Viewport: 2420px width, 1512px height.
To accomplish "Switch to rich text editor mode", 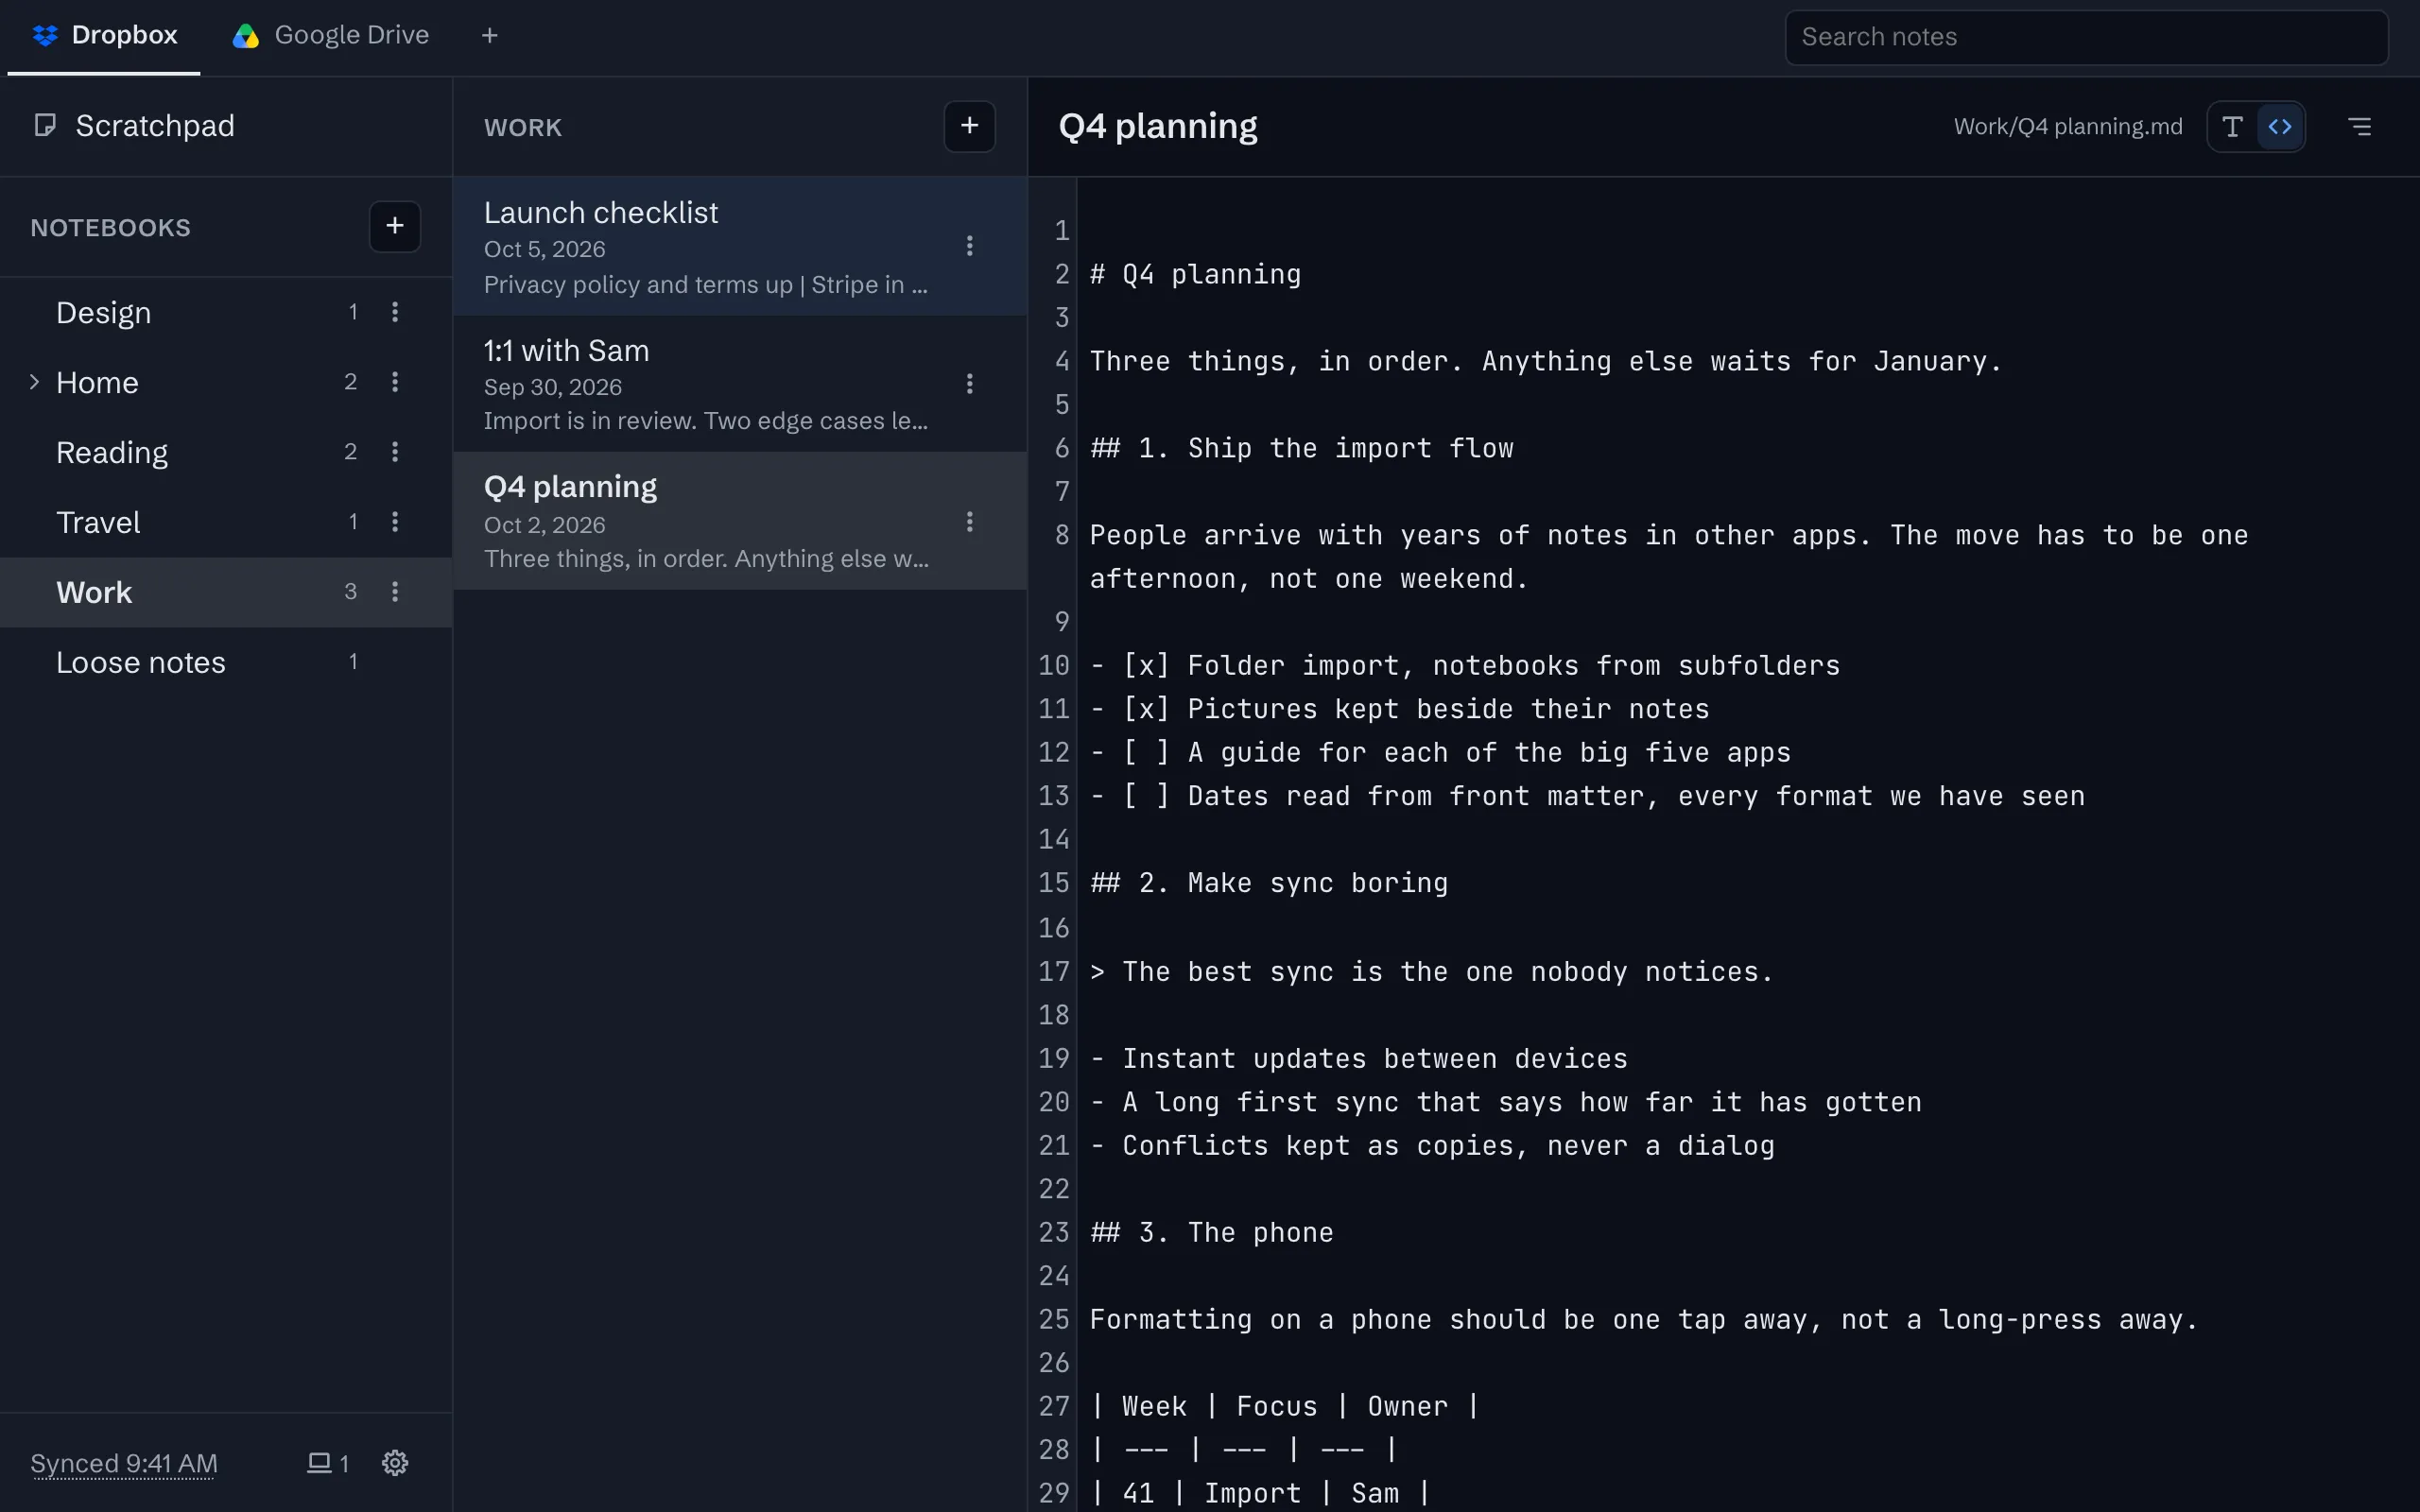I will pos(2232,126).
